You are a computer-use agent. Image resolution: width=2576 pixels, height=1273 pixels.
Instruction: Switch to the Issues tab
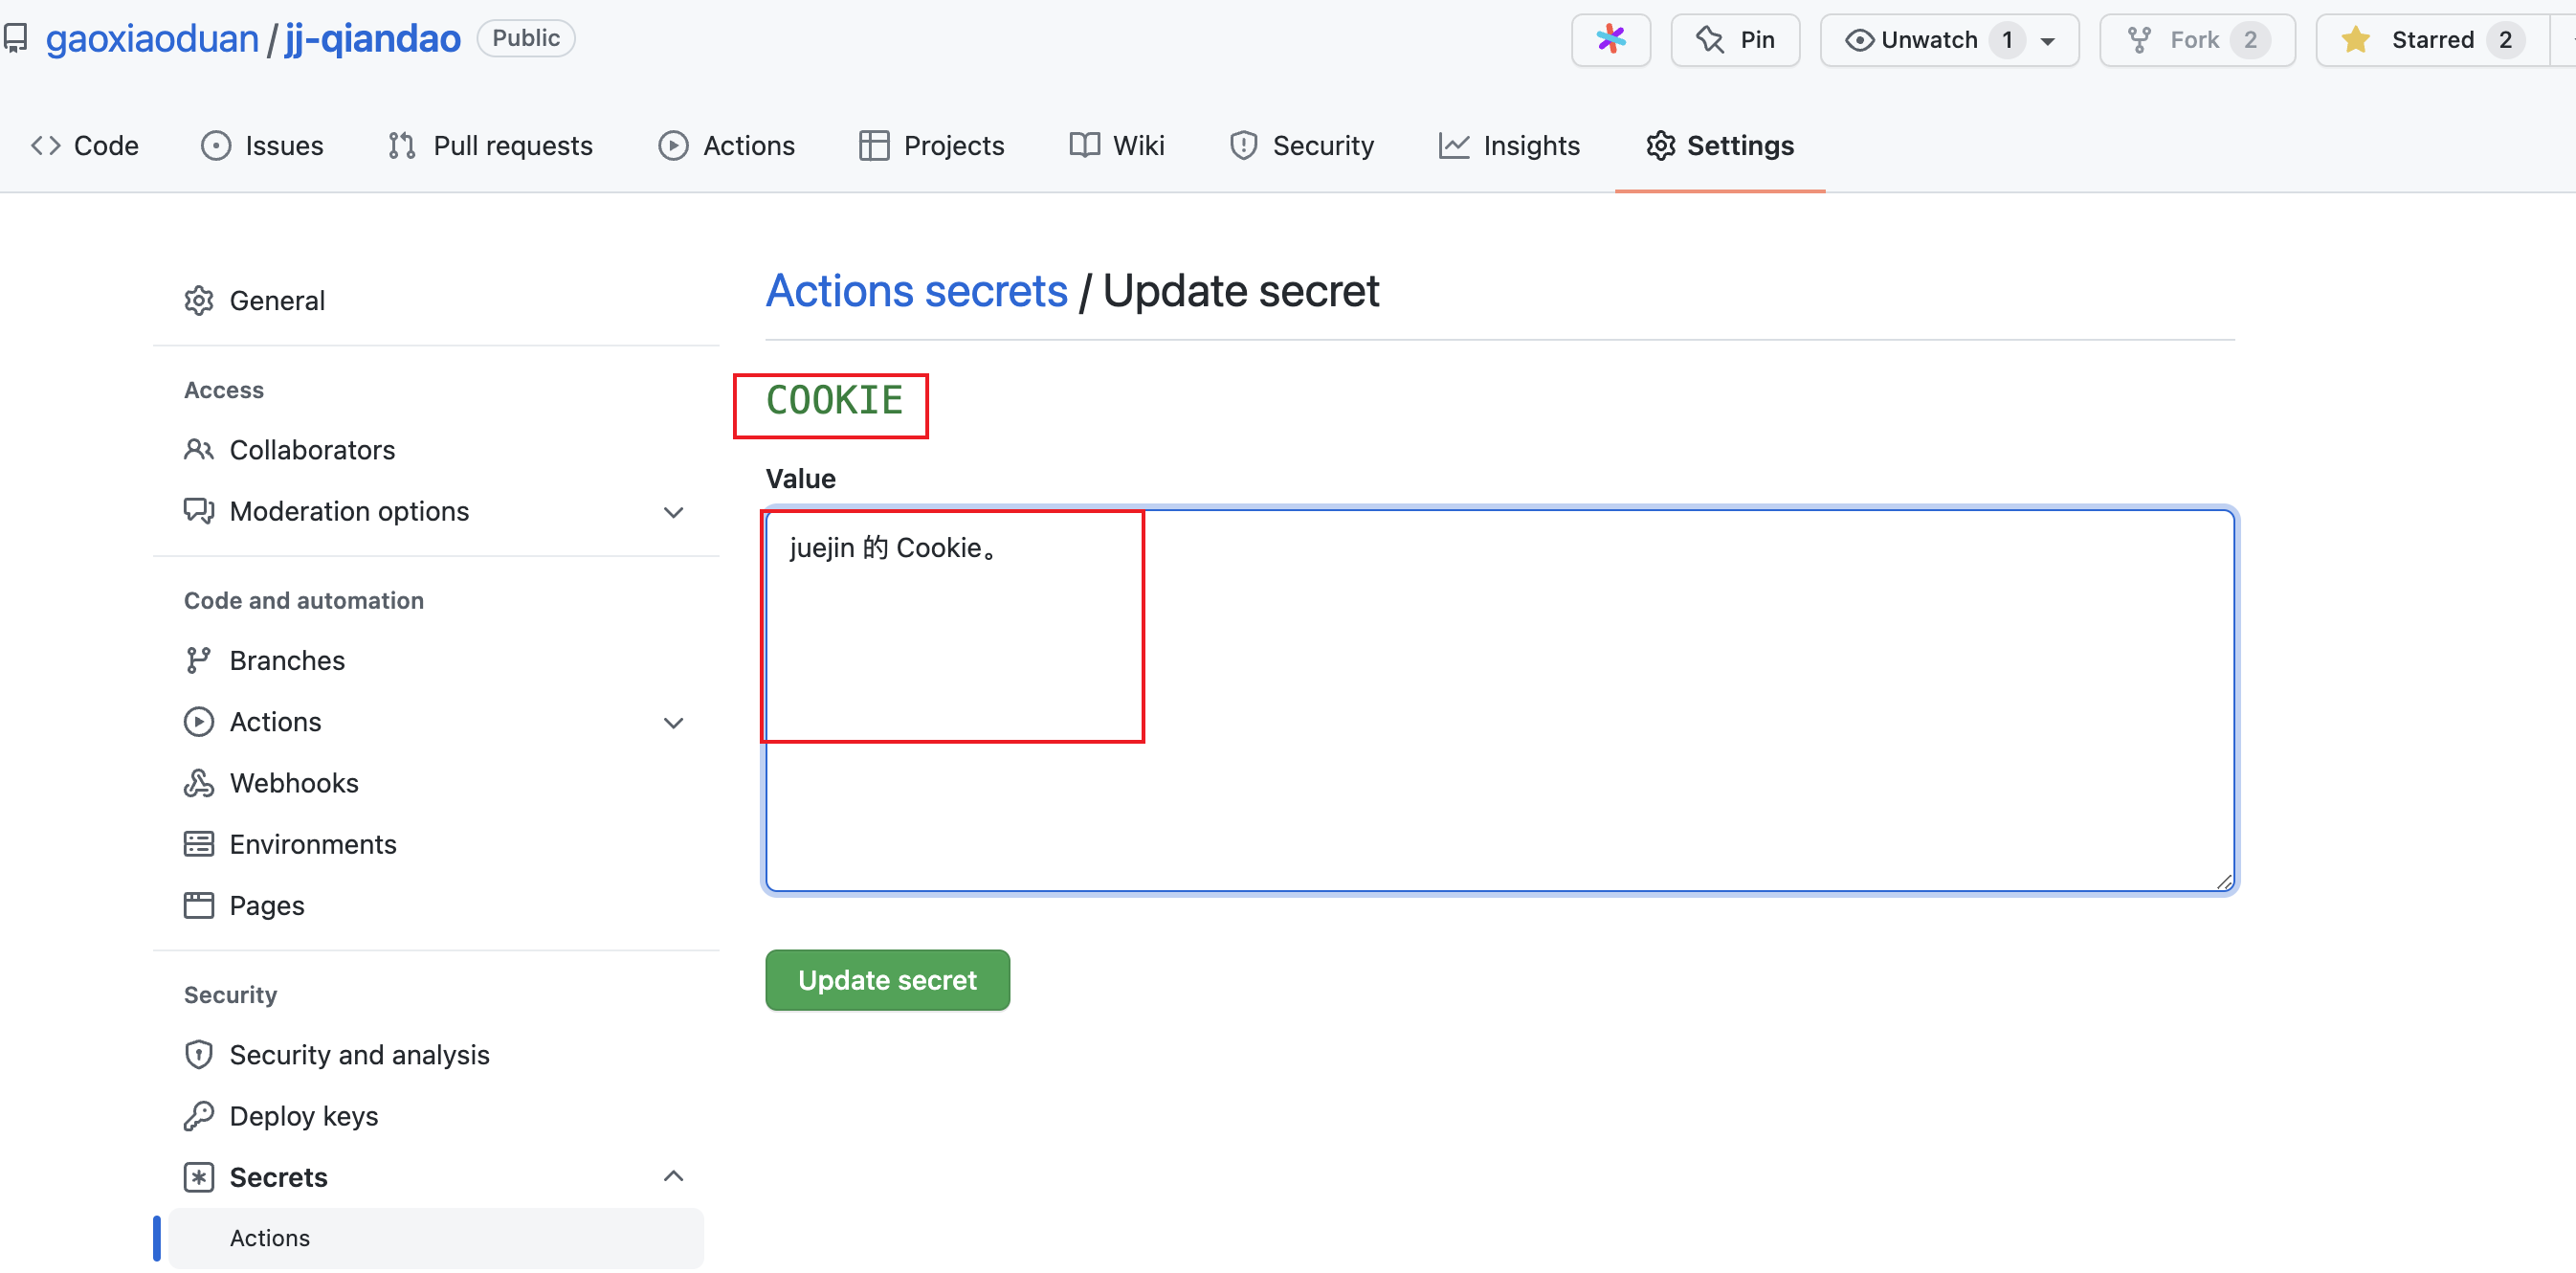pos(262,146)
